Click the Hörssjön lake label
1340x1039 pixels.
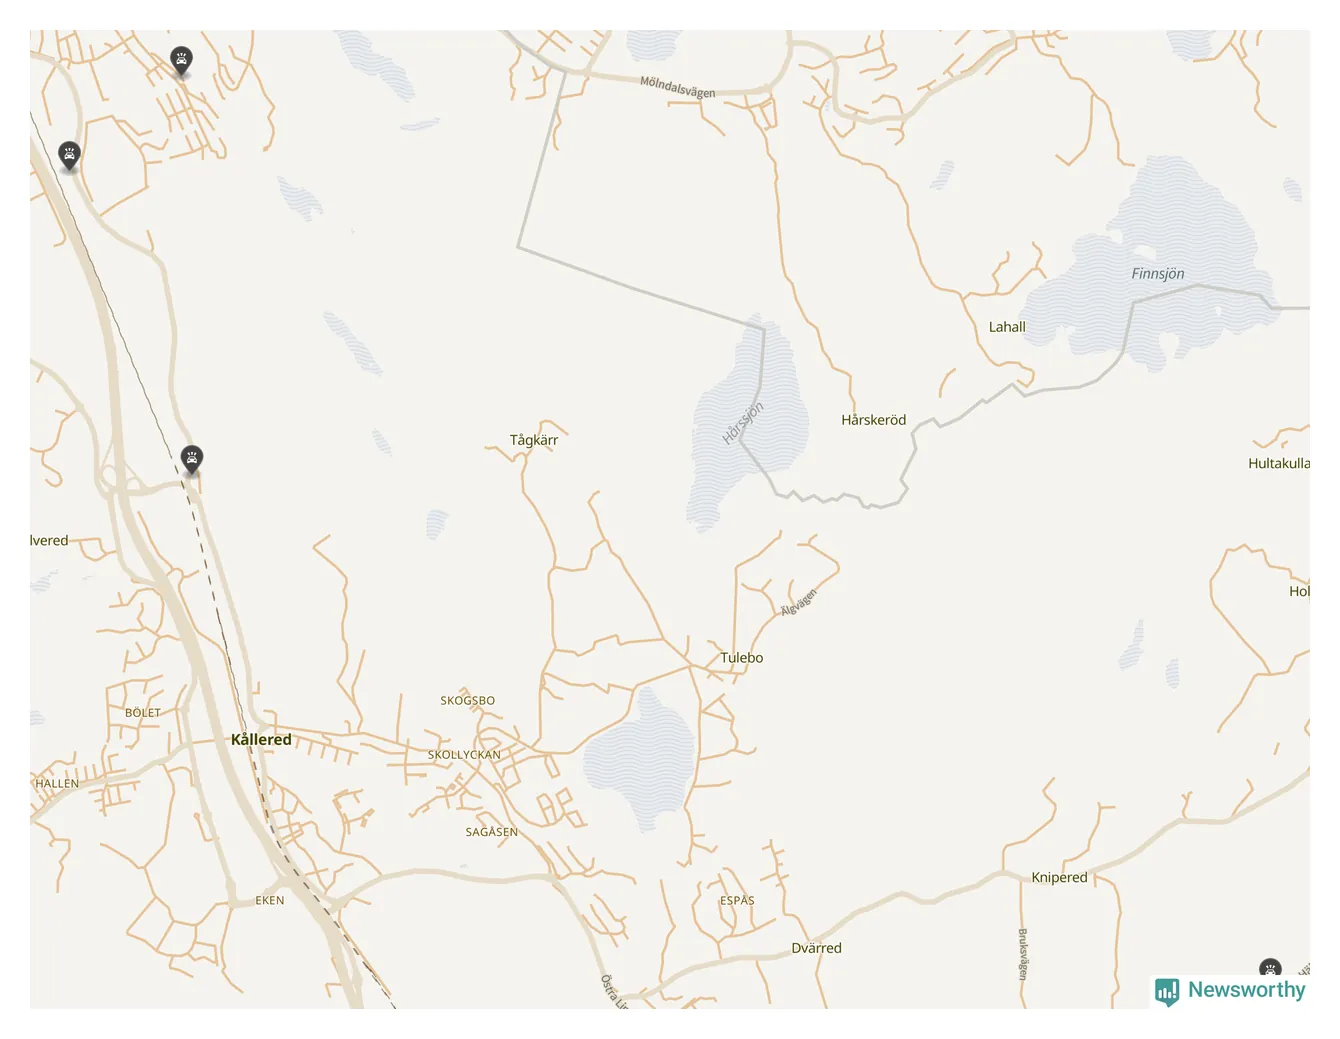pos(743,423)
